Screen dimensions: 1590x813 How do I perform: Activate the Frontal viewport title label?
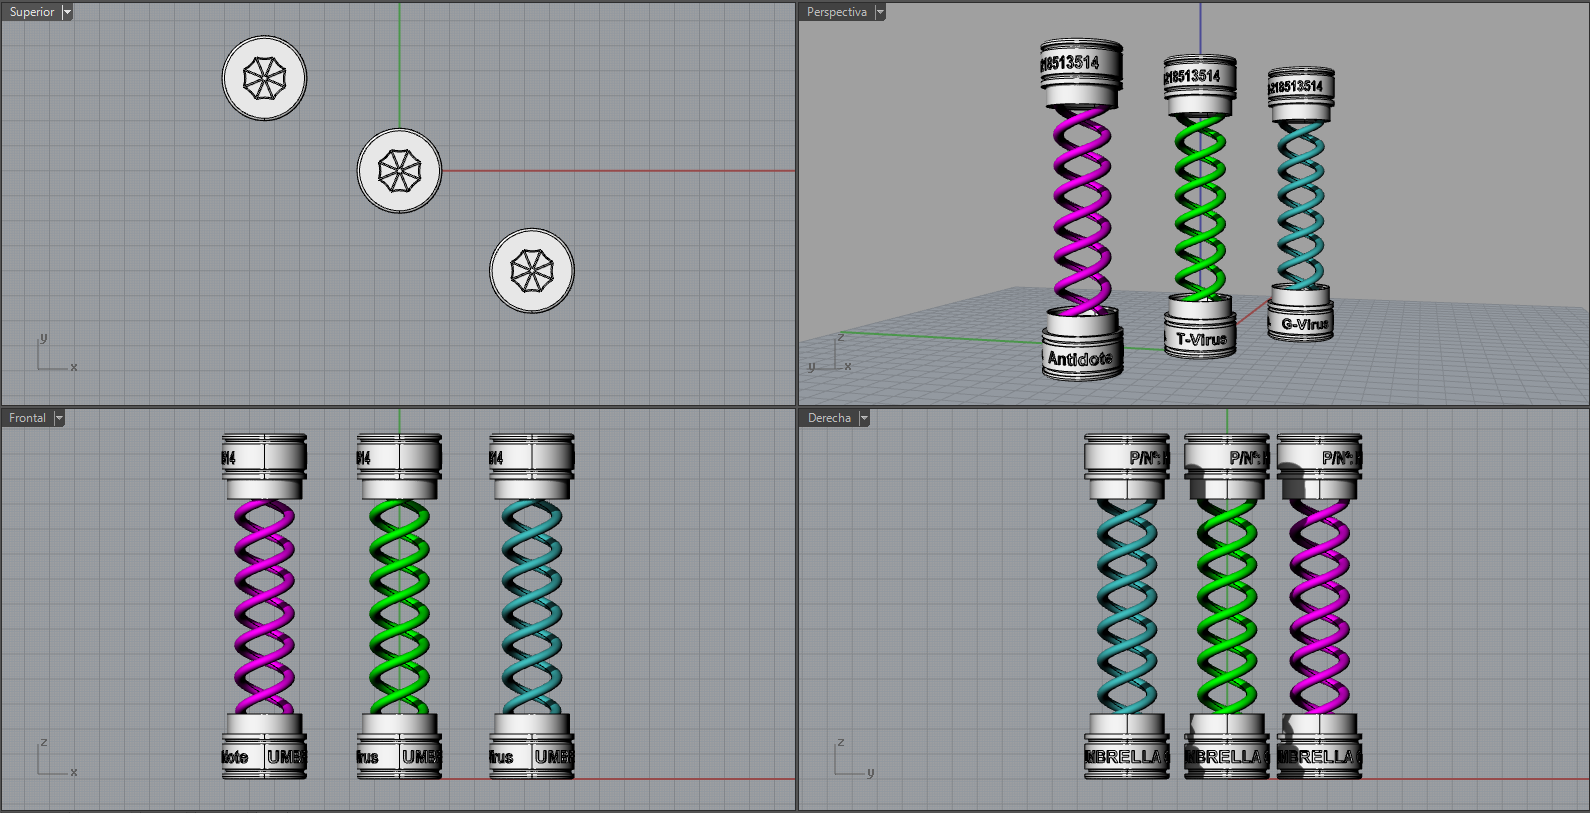[x=28, y=418]
